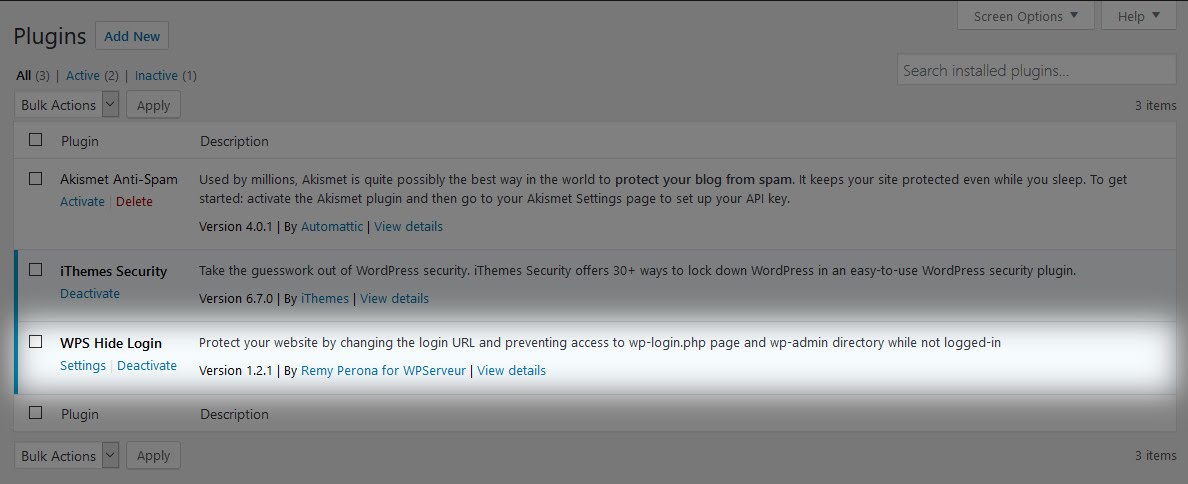Open the Automattic author link
The width and height of the screenshot is (1188, 484).
click(x=332, y=226)
